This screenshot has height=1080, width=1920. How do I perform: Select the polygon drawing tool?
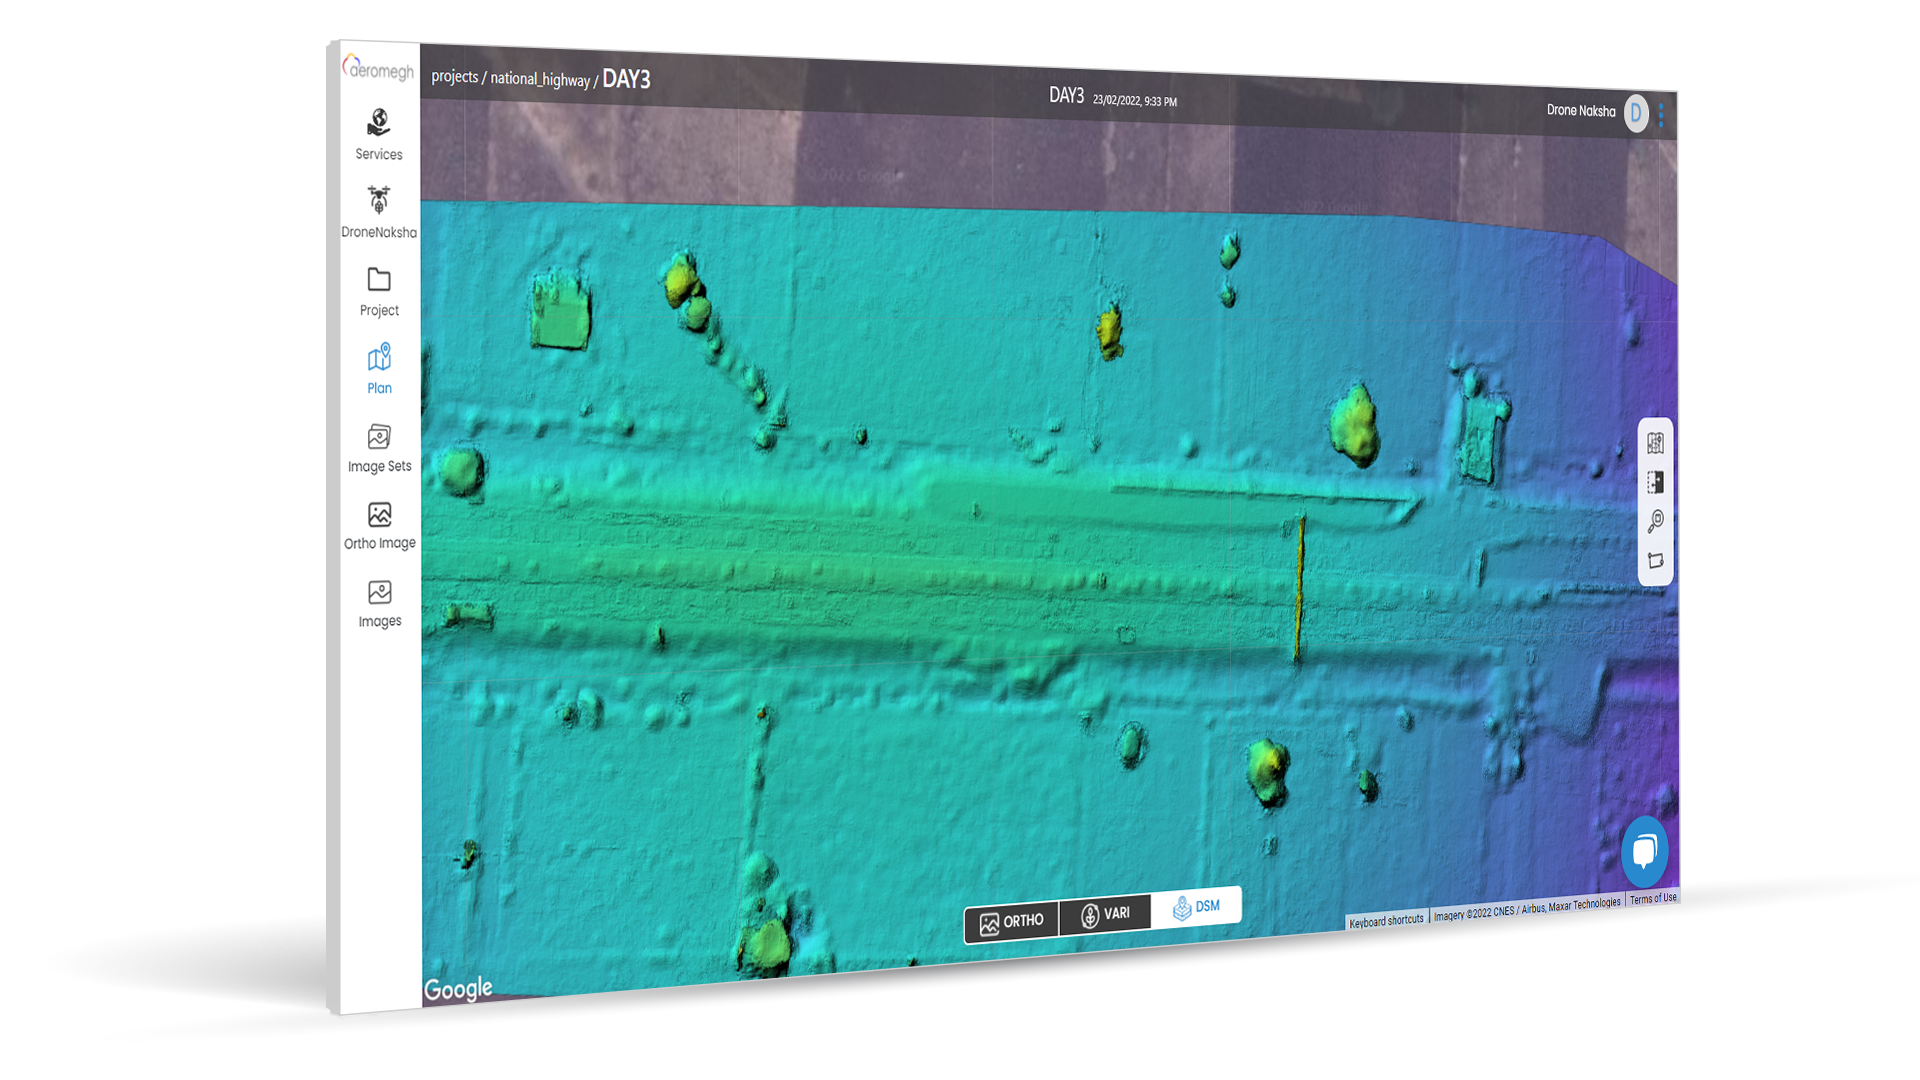(1656, 560)
